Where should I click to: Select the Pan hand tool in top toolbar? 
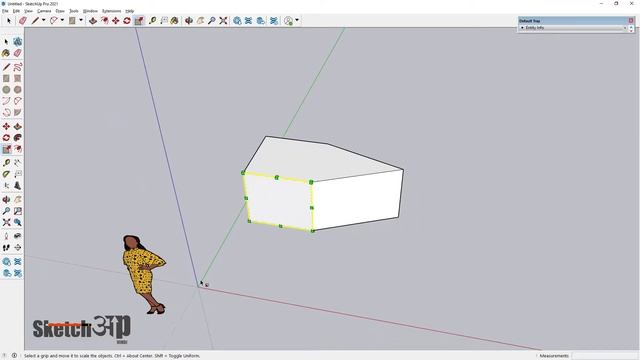coord(200,20)
